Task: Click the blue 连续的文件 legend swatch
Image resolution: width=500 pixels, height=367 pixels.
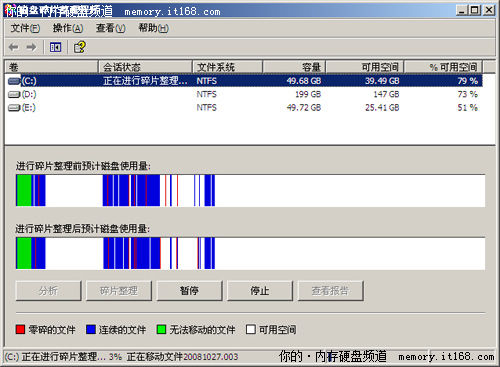Action: point(91,330)
